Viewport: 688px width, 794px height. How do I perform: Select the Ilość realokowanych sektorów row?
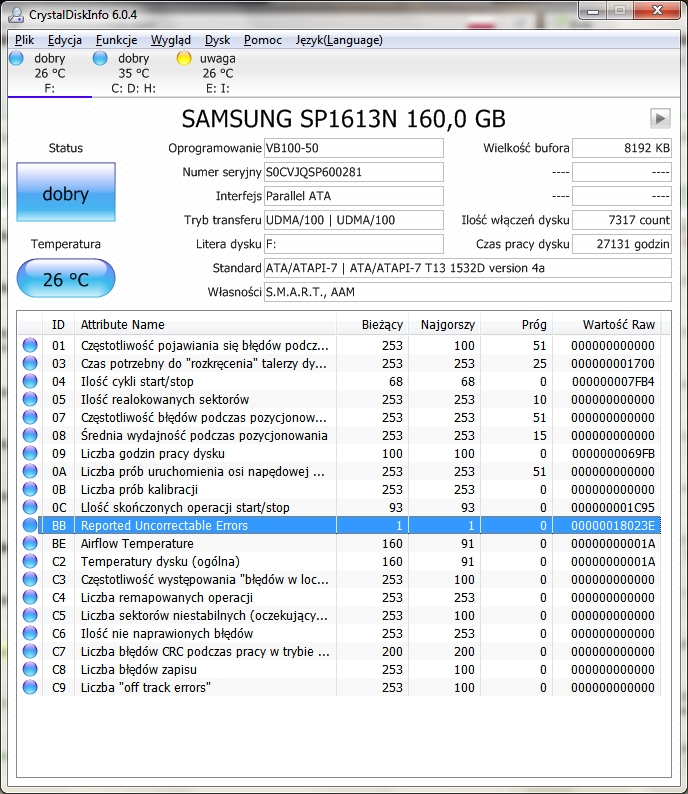click(x=339, y=399)
